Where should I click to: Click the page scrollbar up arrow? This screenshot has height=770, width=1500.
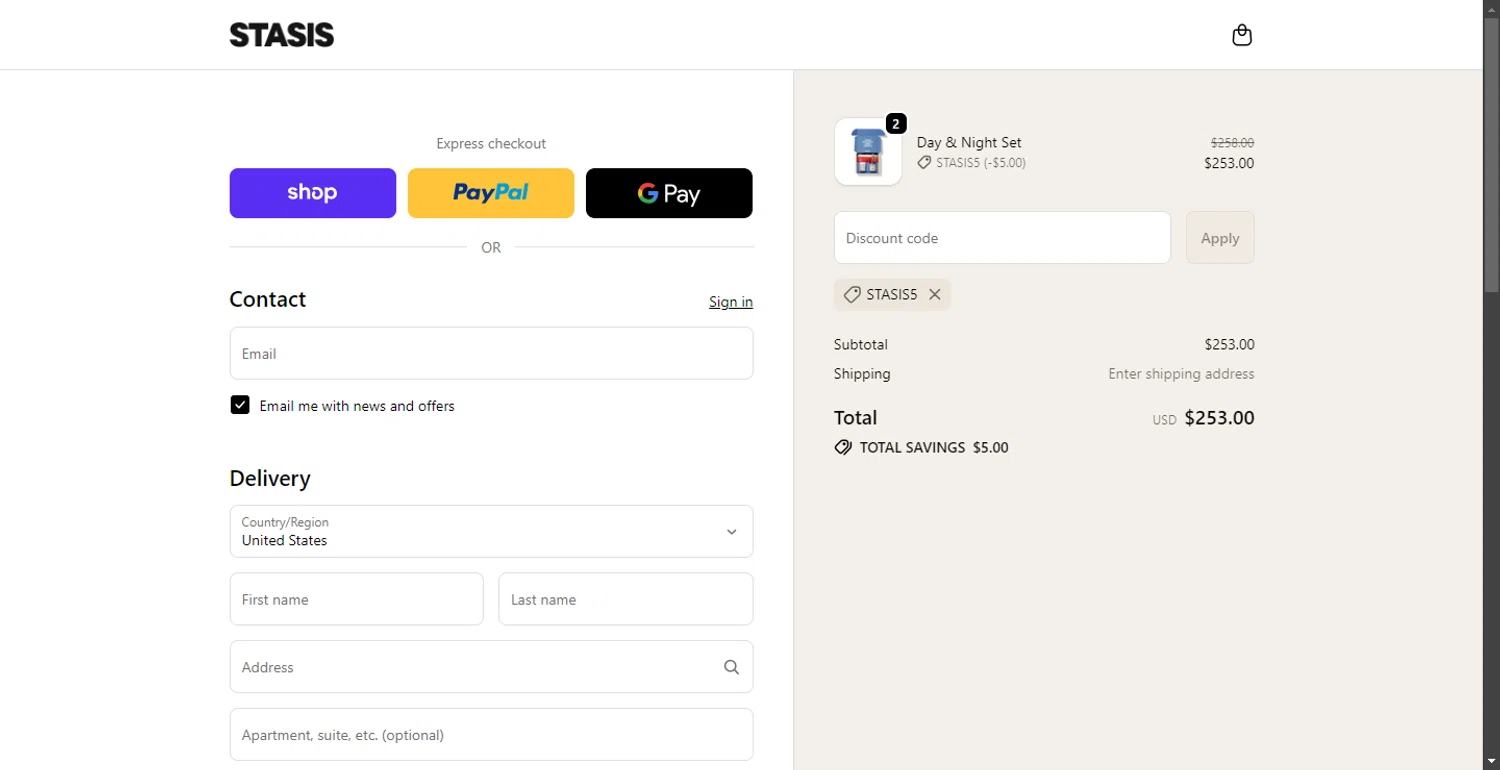[1491, 8]
